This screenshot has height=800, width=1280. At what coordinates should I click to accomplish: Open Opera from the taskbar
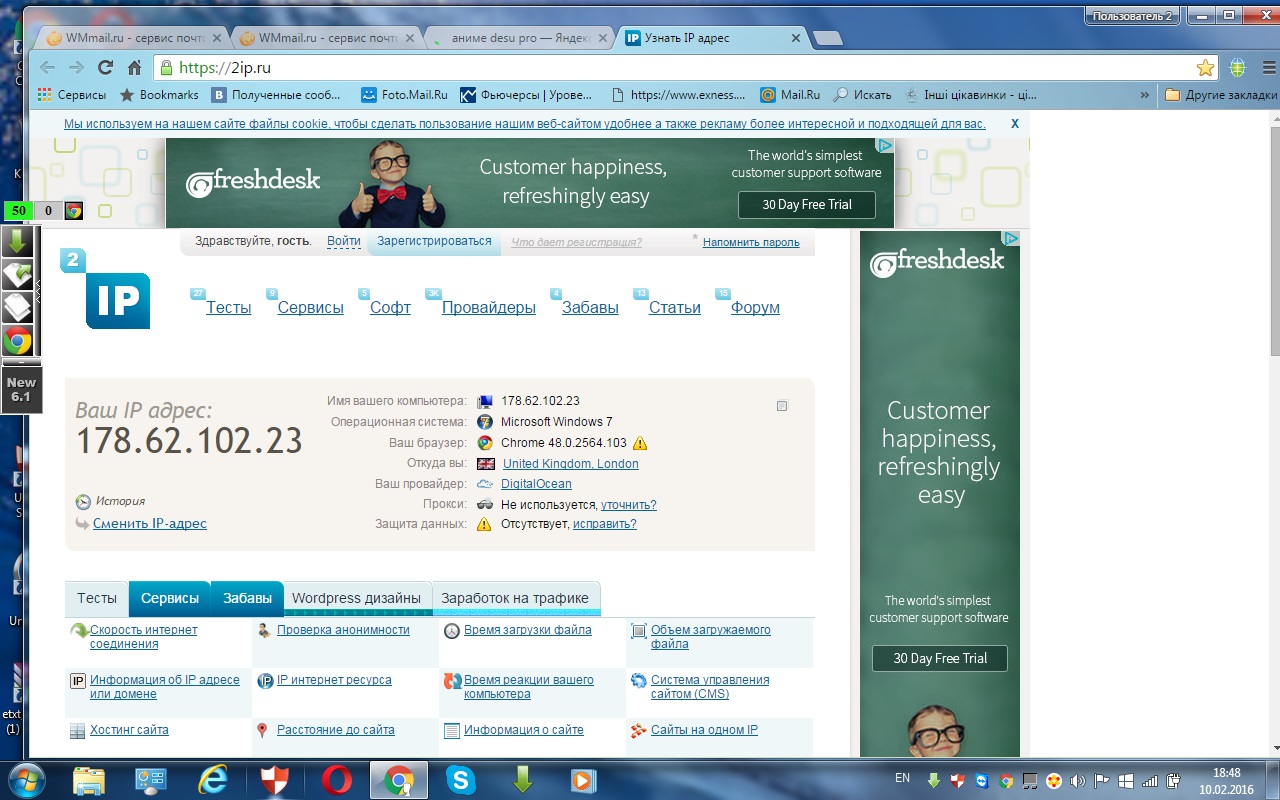(337, 780)
